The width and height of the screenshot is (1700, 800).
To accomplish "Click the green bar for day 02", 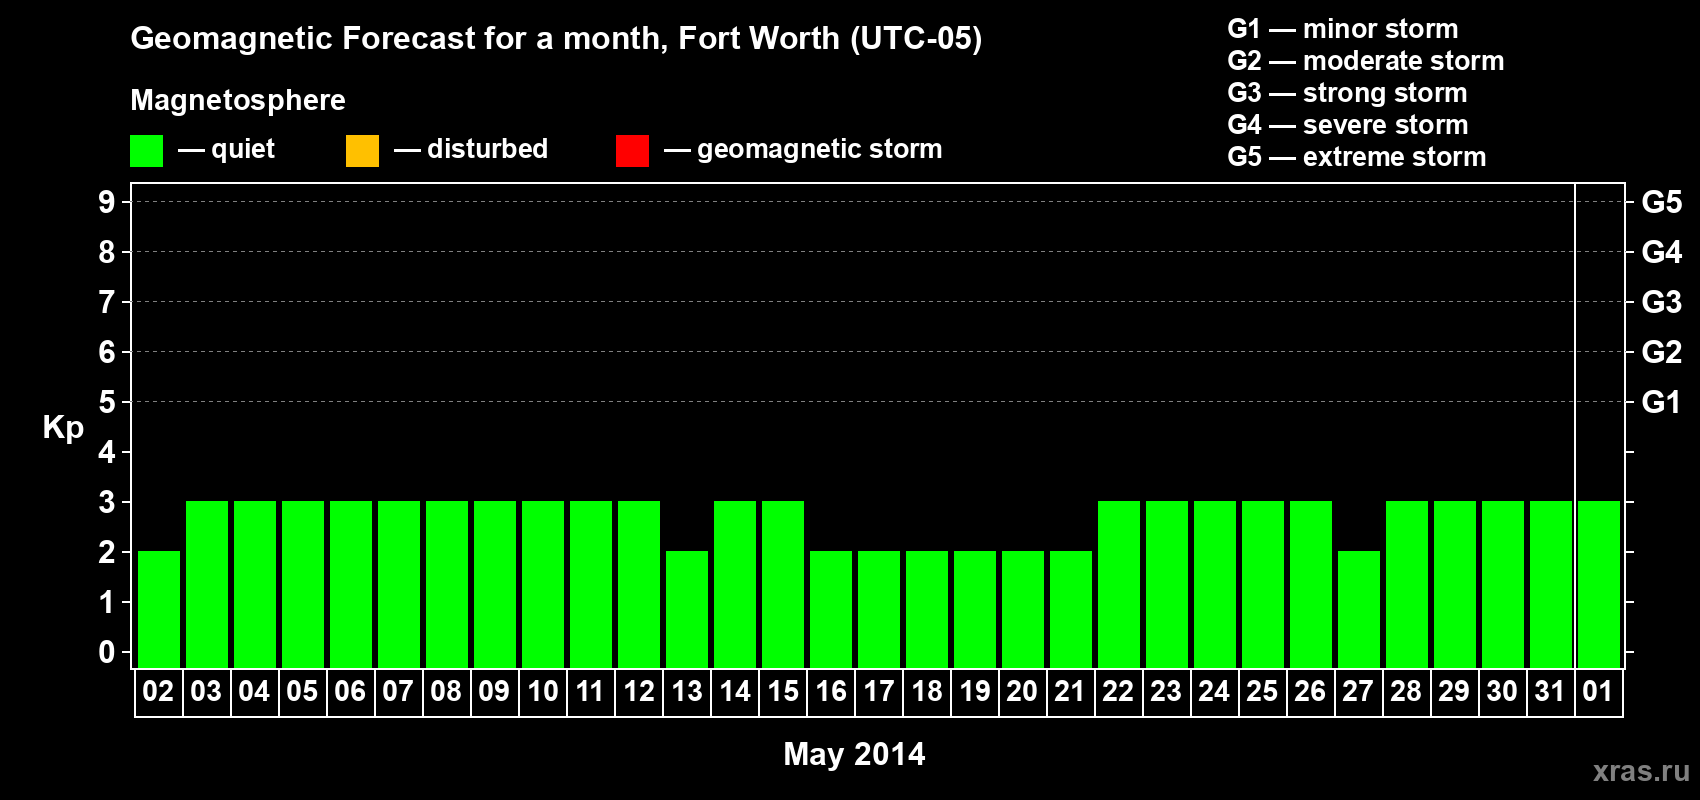I will tap(159, 609).
